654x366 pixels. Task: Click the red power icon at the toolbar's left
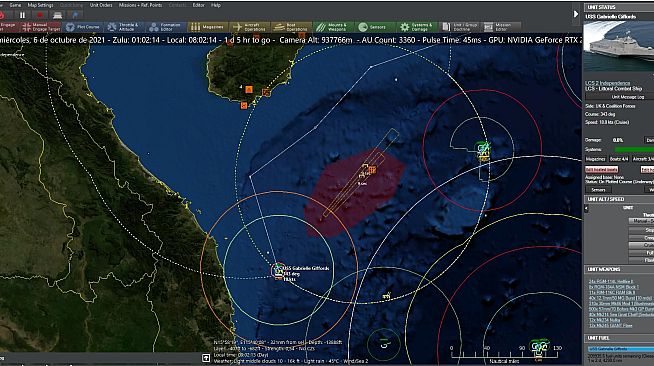click(2, 15)
